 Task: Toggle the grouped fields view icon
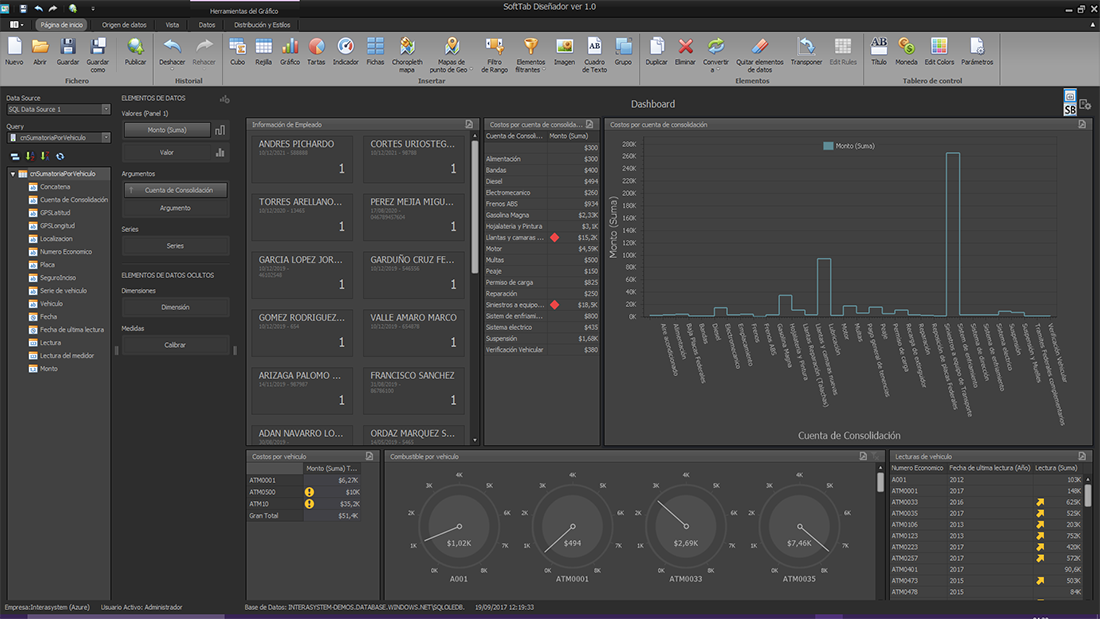pyautogui.click(x=15, y=157)
